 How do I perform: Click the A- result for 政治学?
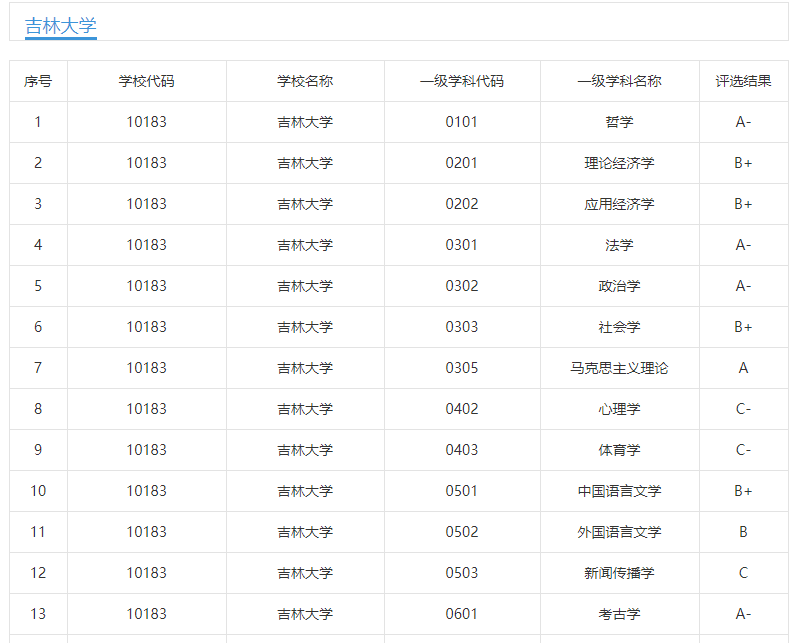743,286
